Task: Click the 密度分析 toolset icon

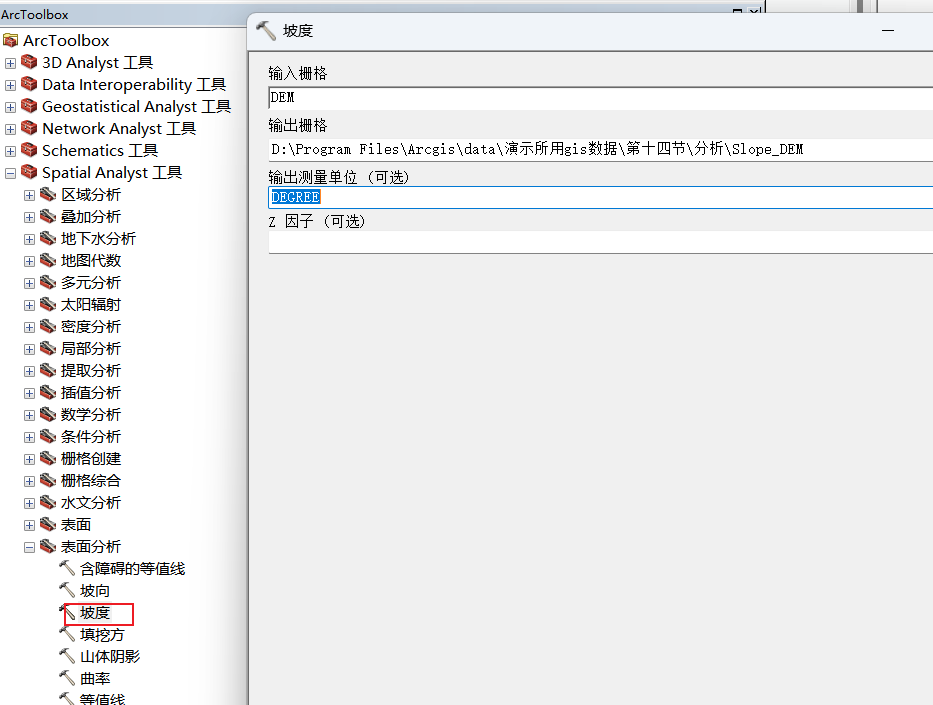Action: (x=48, y=327)
